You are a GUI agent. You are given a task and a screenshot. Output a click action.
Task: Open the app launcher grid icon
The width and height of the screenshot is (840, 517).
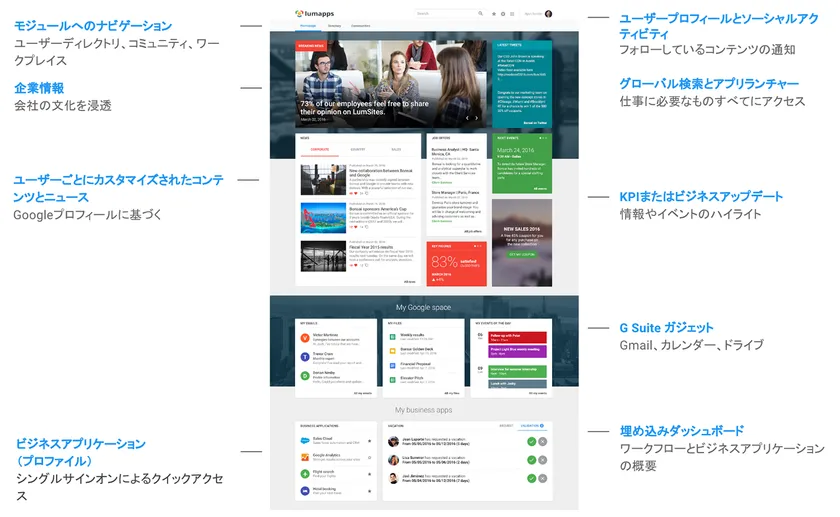512,14
